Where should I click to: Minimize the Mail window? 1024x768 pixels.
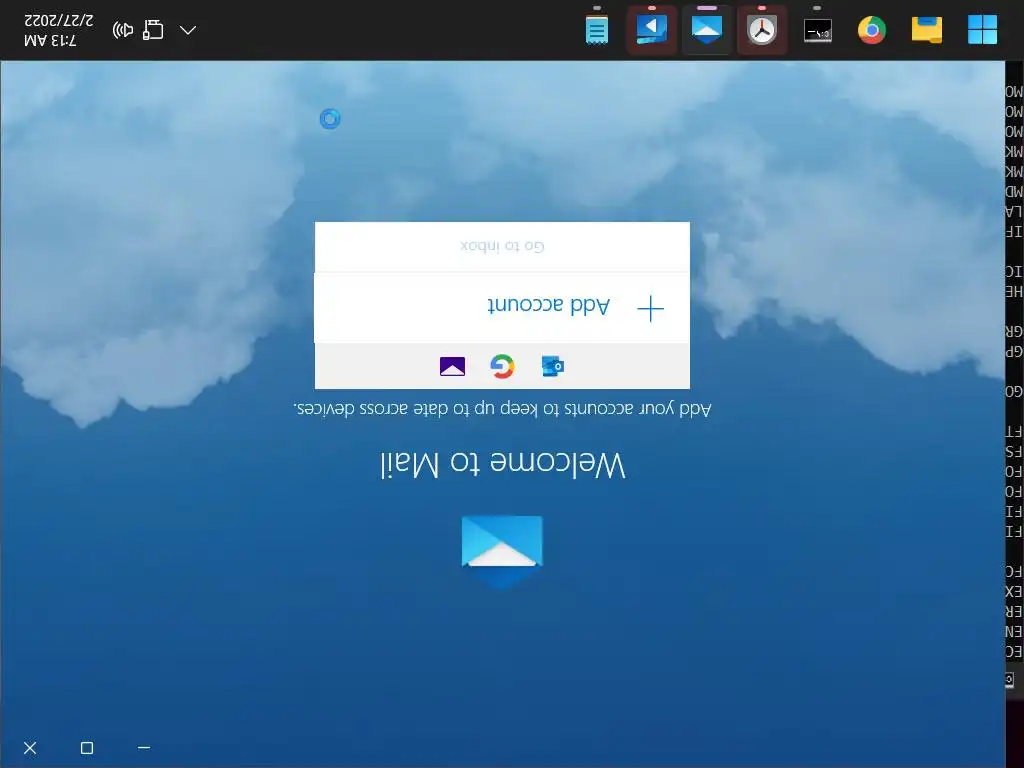[144, 748]
